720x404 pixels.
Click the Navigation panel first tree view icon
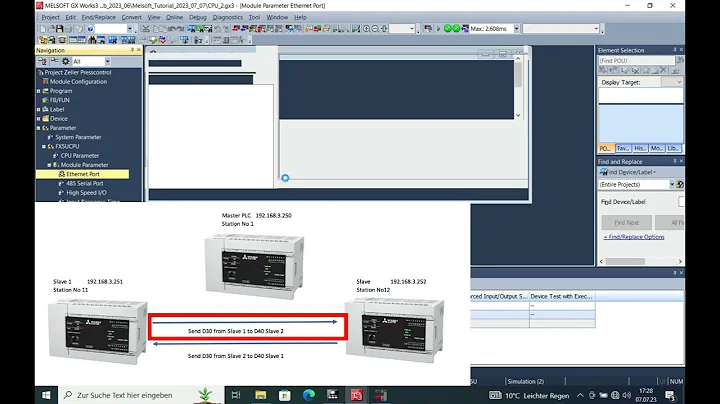(42, 61)
